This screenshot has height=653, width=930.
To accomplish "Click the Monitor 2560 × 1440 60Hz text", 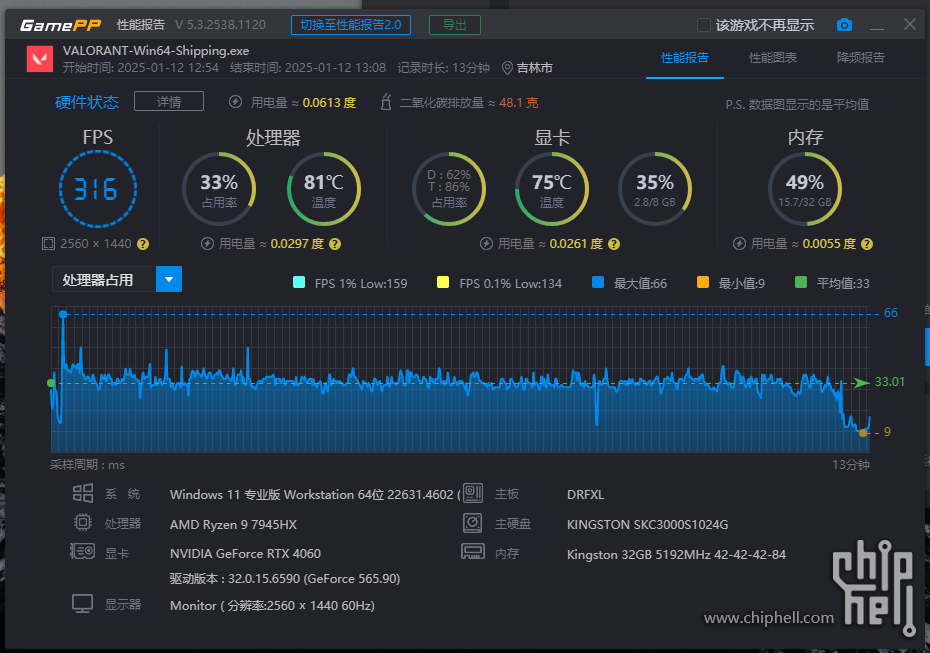I will click(272, 606).
